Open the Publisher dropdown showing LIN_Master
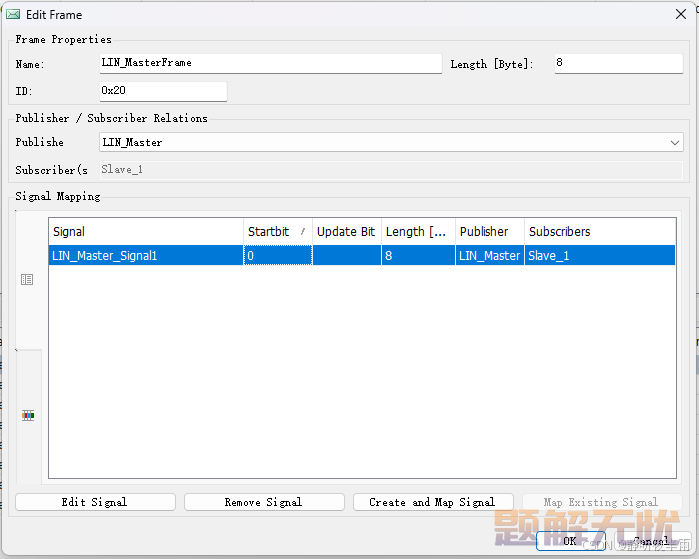 [391, 143]
